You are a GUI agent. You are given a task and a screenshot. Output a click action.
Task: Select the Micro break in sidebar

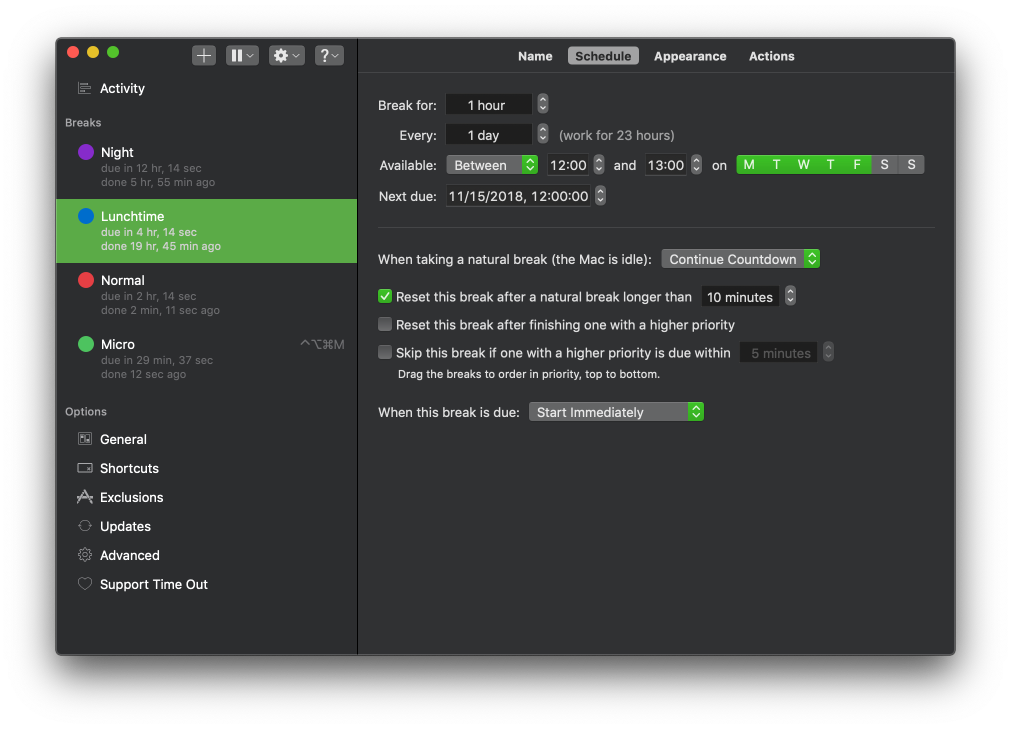(206, 358)
